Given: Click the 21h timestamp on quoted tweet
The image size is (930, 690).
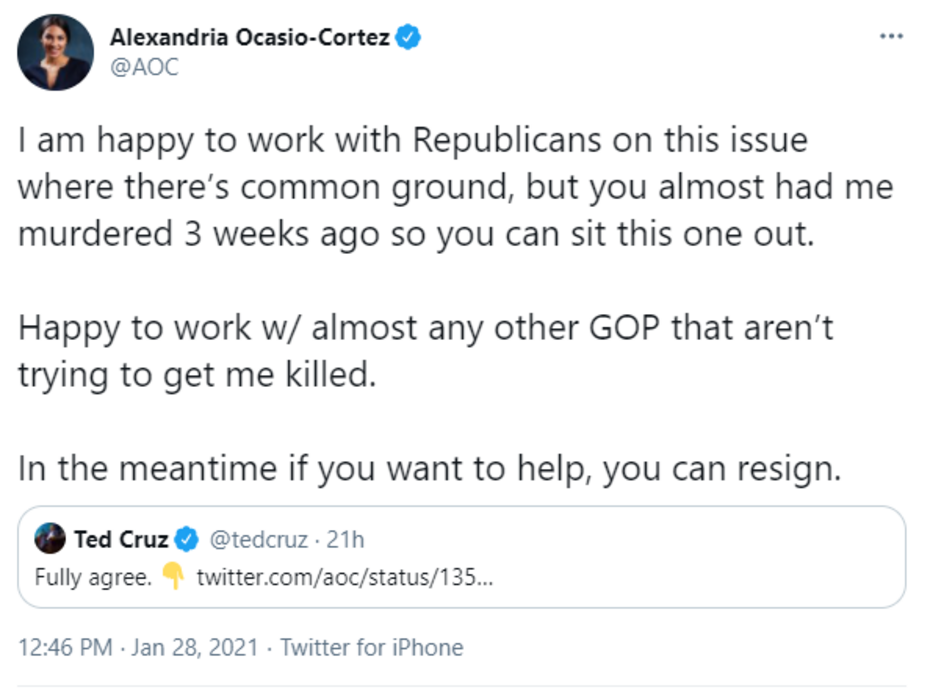Looking at the screenshot, I should [346, 541].
